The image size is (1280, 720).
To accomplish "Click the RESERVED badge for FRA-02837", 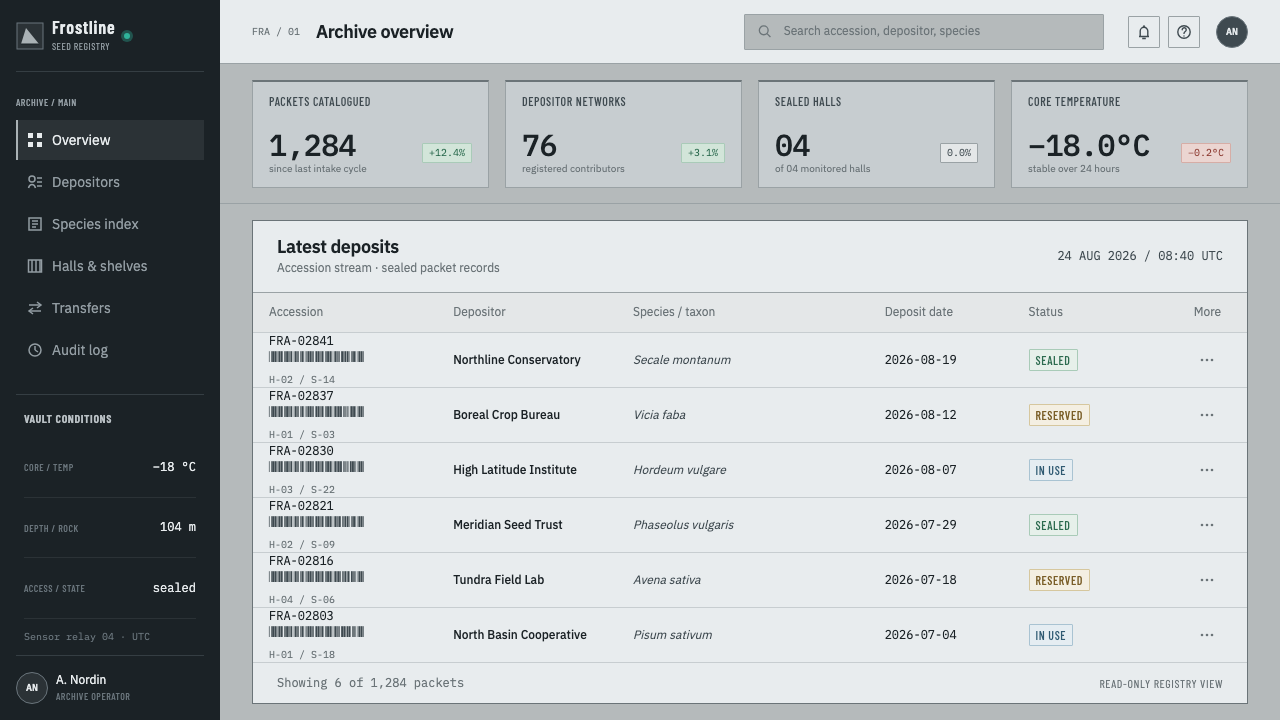I will click(1059, 415).
